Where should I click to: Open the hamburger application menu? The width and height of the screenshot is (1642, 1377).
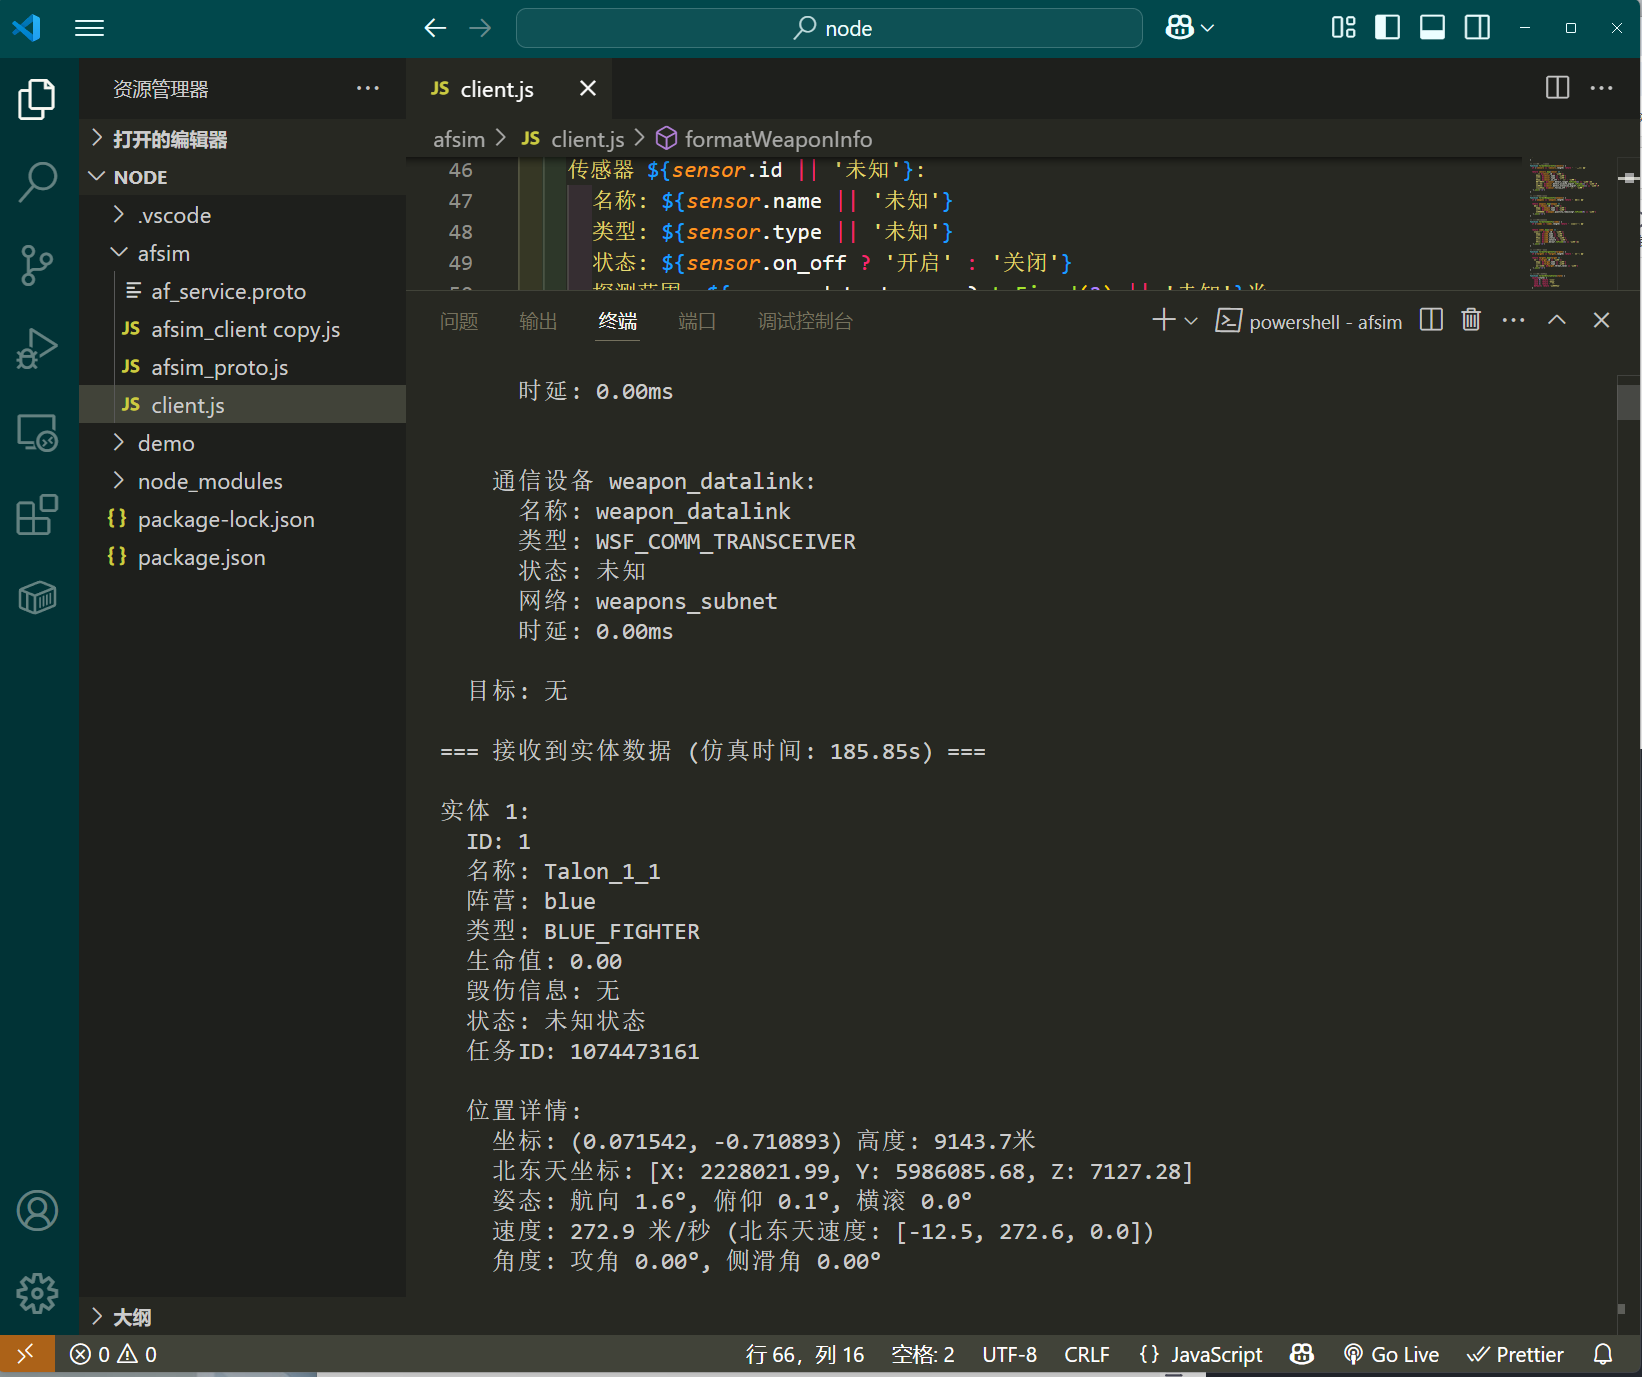pyautogui.click(x=90, y=28)
